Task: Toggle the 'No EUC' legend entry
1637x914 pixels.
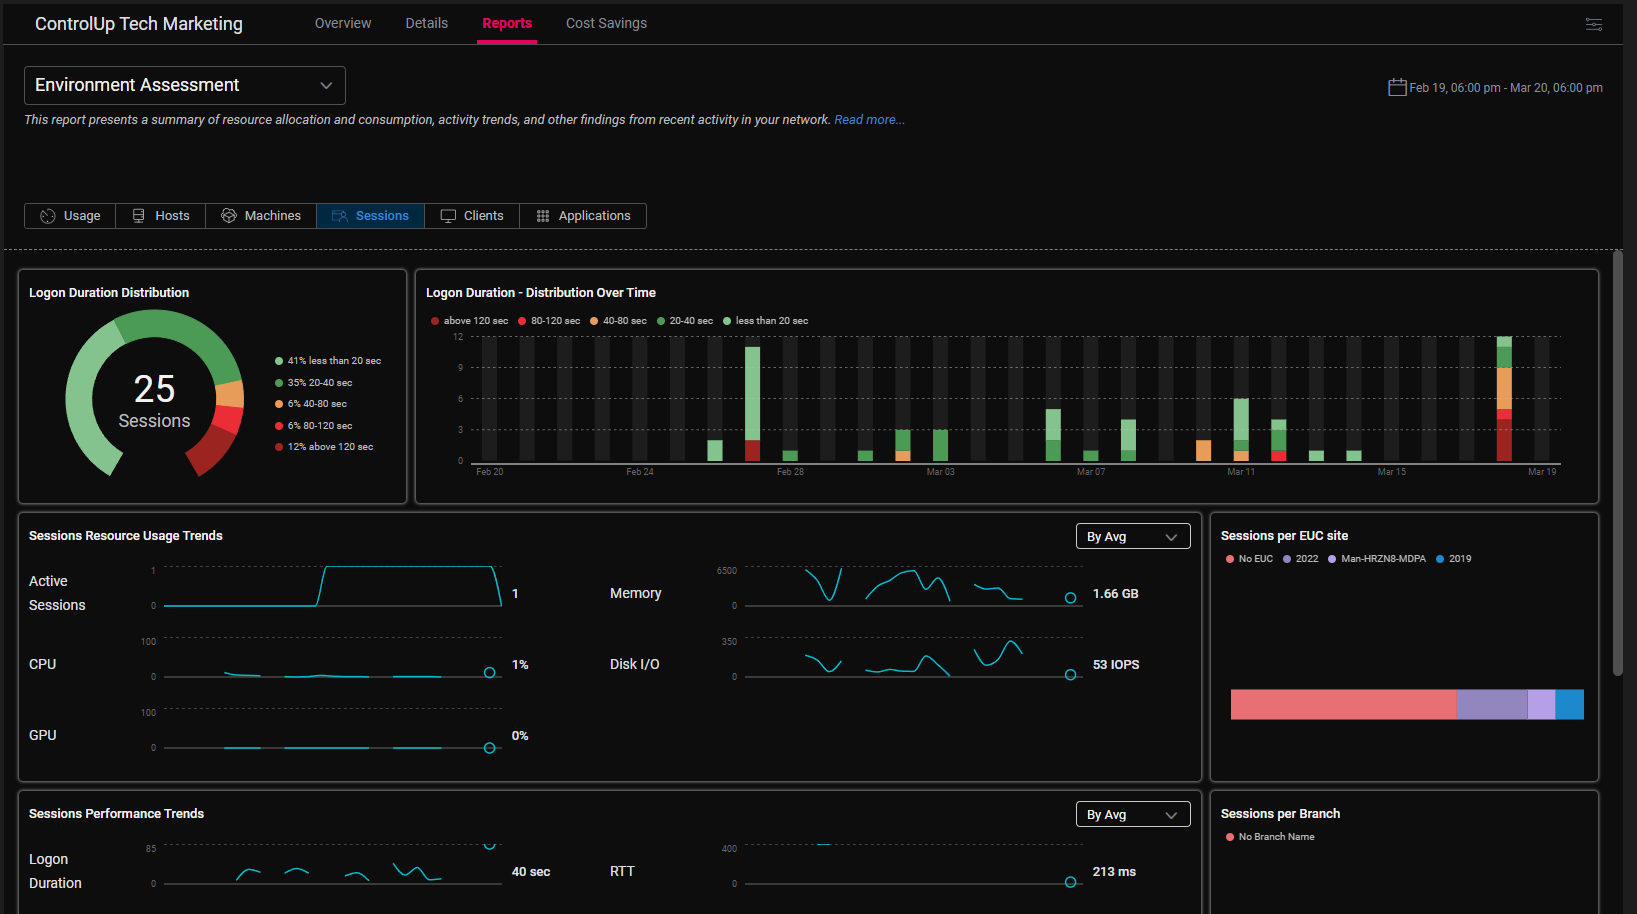Action: pos(1249,559)
